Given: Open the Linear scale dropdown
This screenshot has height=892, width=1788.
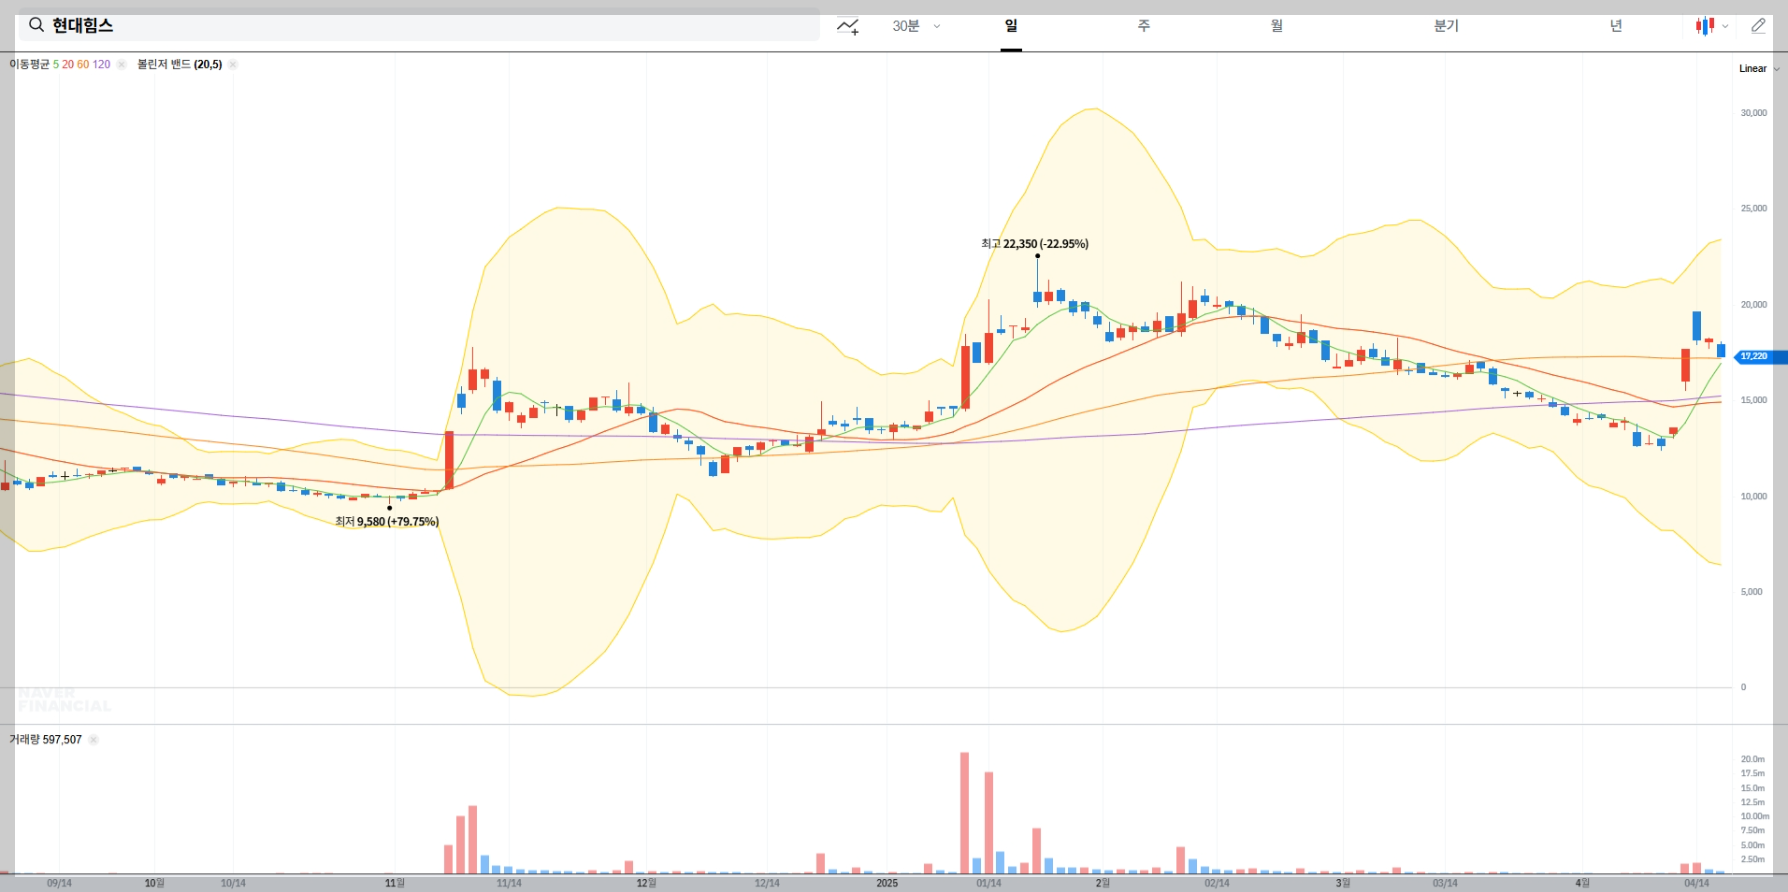Looking at the screenshot, I should click(1759, 69).
